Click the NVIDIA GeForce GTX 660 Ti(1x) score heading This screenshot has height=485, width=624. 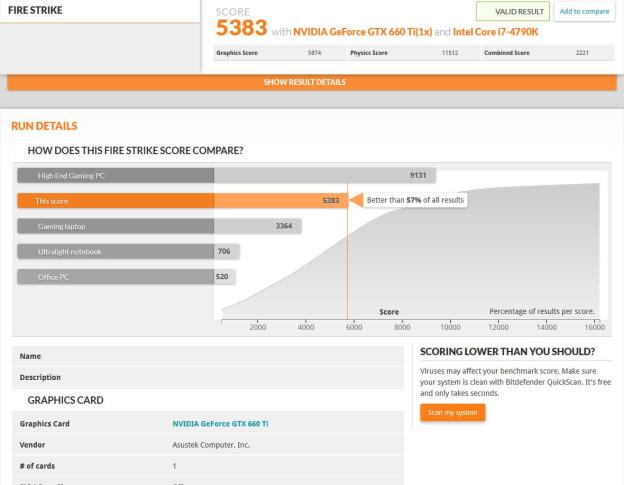(x=363, y=32)
